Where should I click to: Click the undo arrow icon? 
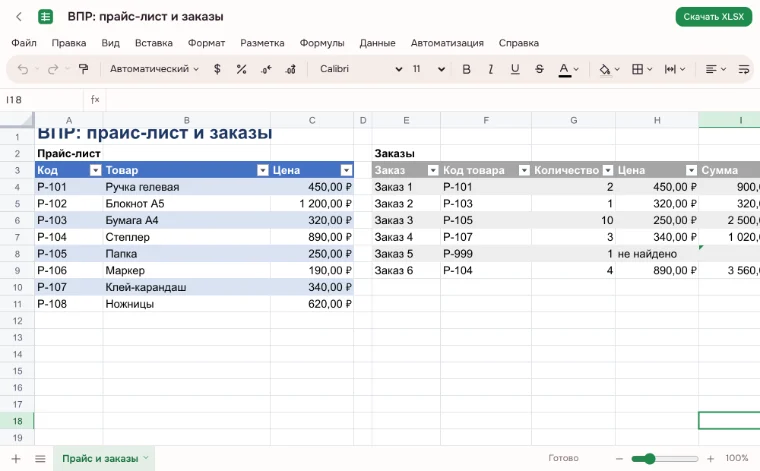point(23,69)
